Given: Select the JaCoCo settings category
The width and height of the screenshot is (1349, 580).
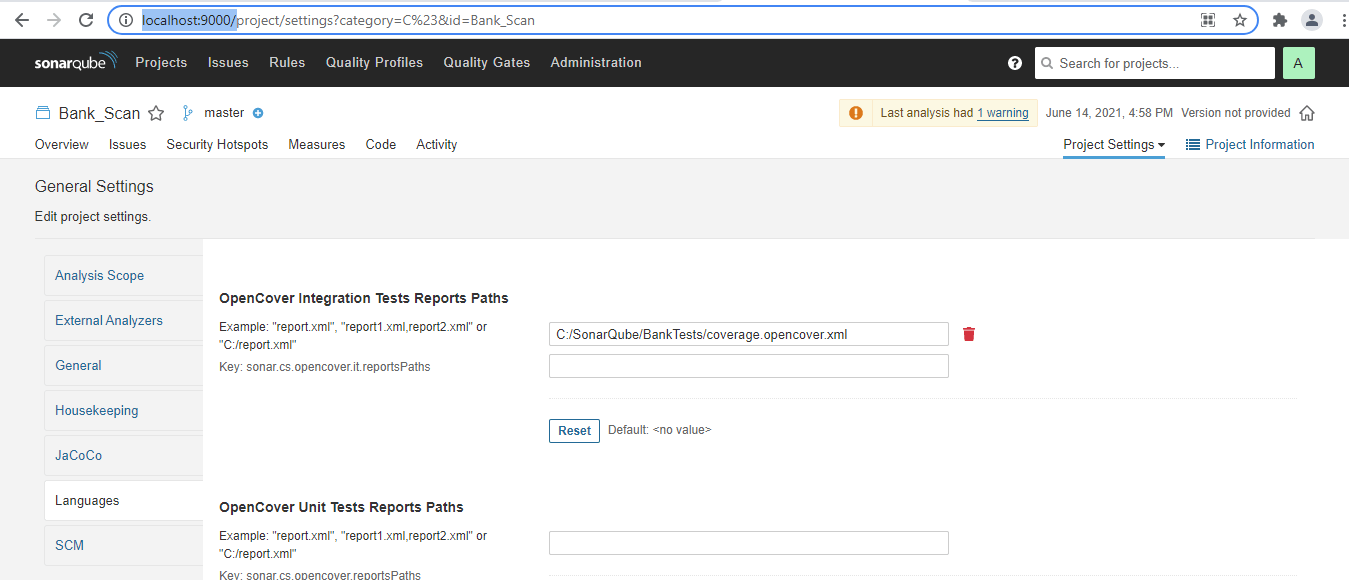Looking at the screenshot, I should (x=78, y=455).
